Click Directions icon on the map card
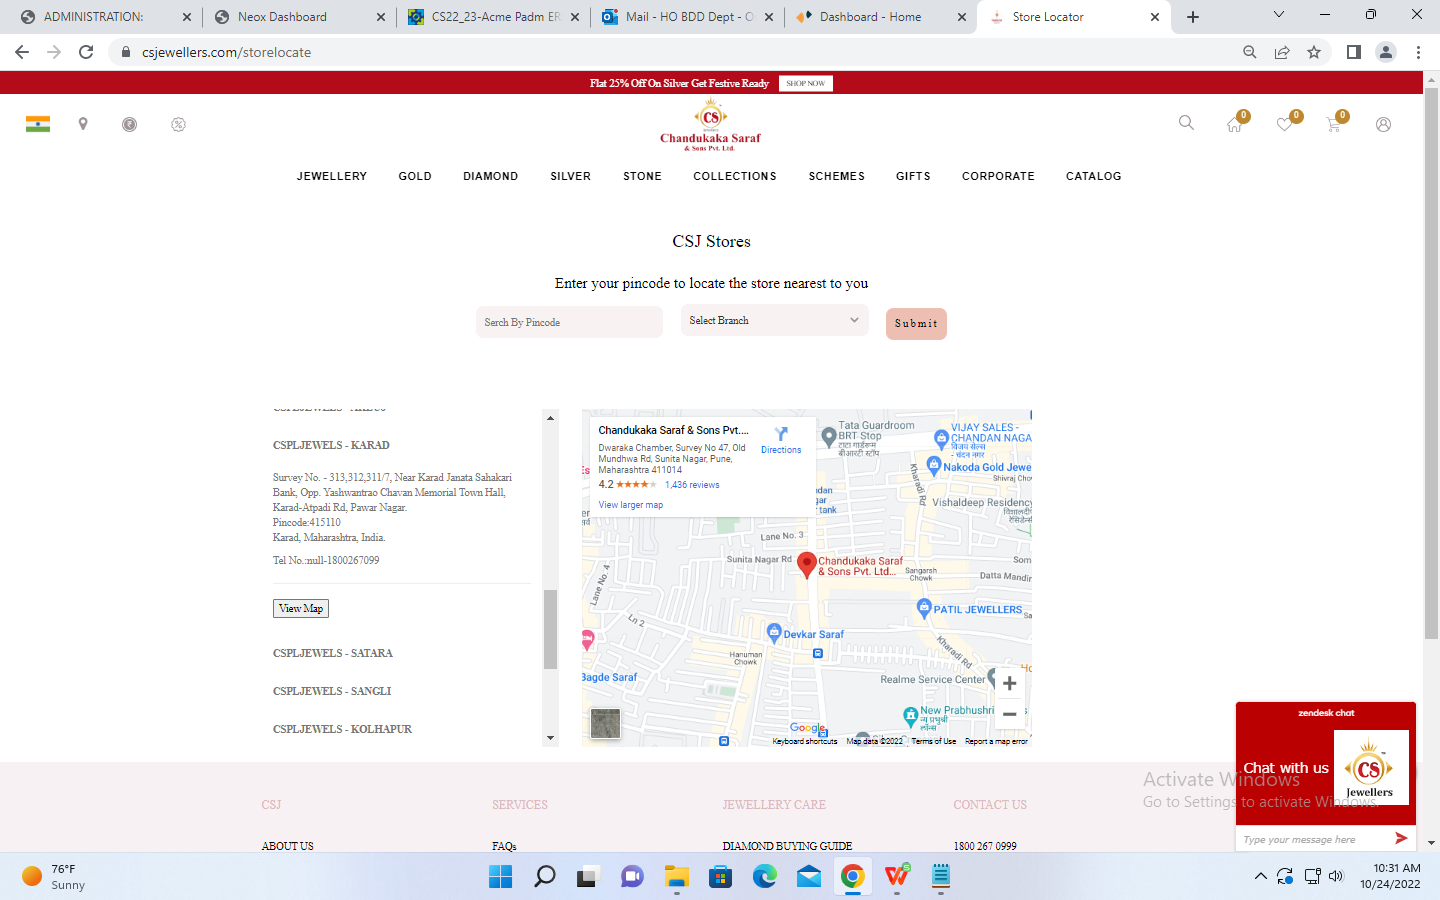 781,434
